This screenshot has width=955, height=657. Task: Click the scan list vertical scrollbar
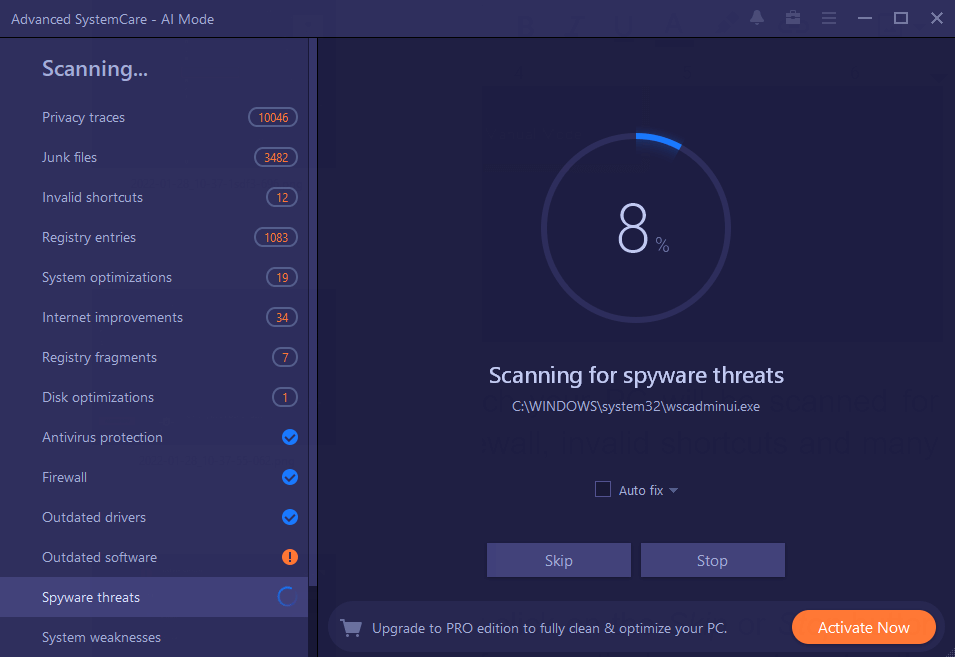tap(313, 312)
